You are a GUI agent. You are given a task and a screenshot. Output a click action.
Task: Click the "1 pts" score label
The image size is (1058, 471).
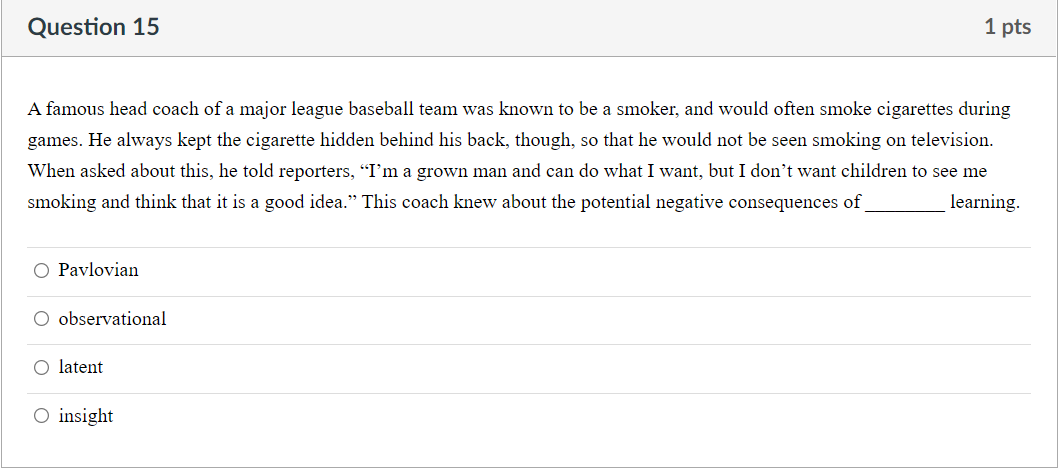pos(1007,27)
